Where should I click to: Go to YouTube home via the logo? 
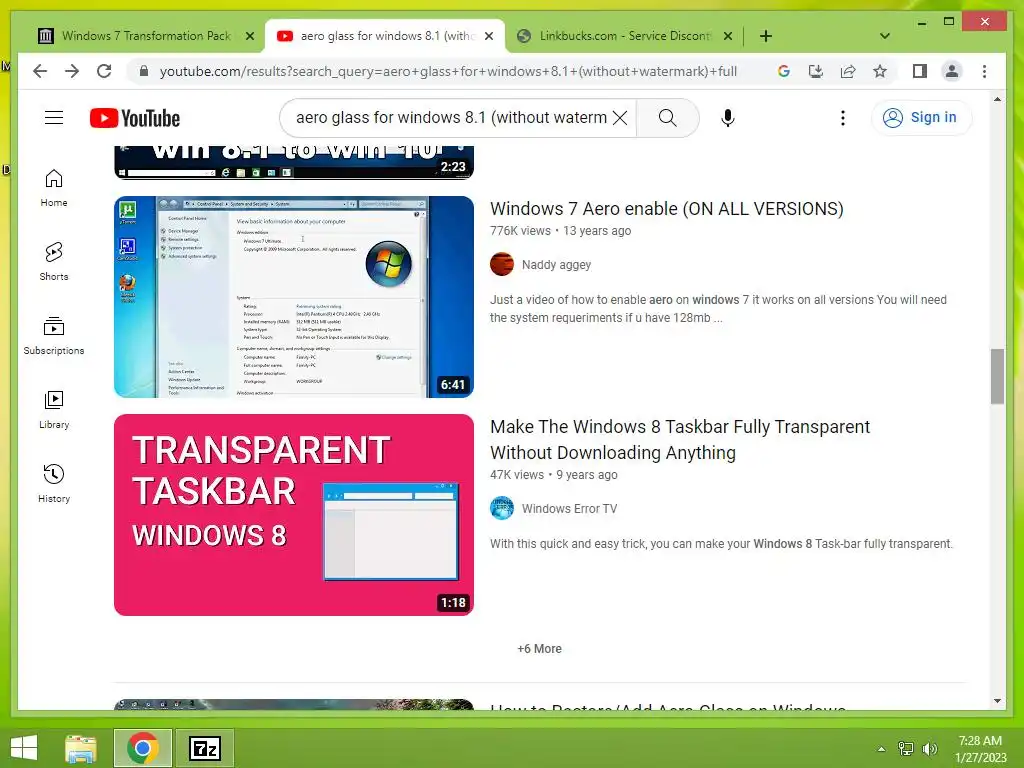pyautogui.click(x=135, y=118)
